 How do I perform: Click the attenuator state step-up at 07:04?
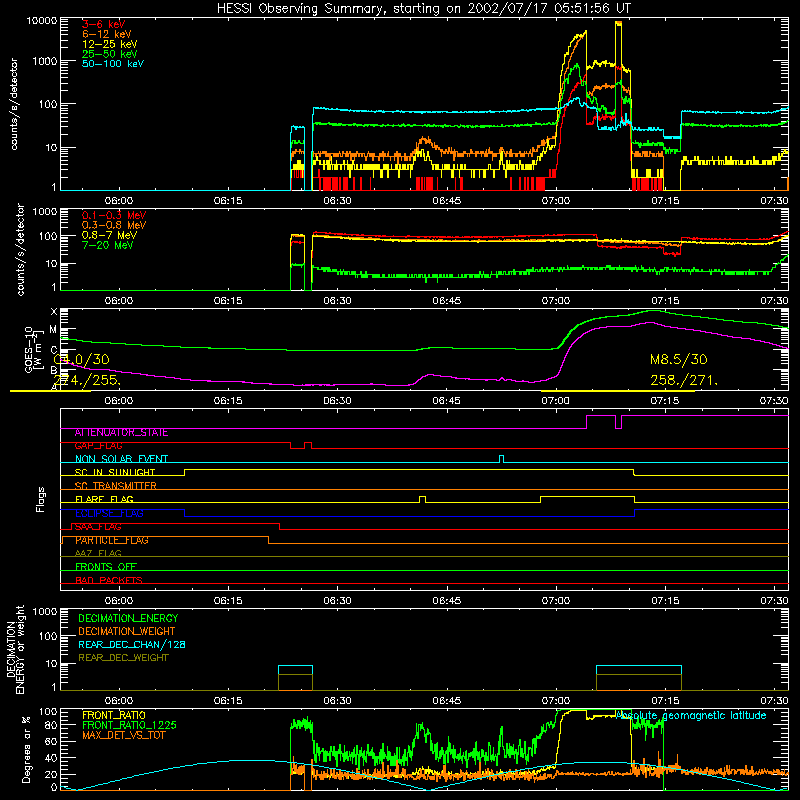coord(587,422)
